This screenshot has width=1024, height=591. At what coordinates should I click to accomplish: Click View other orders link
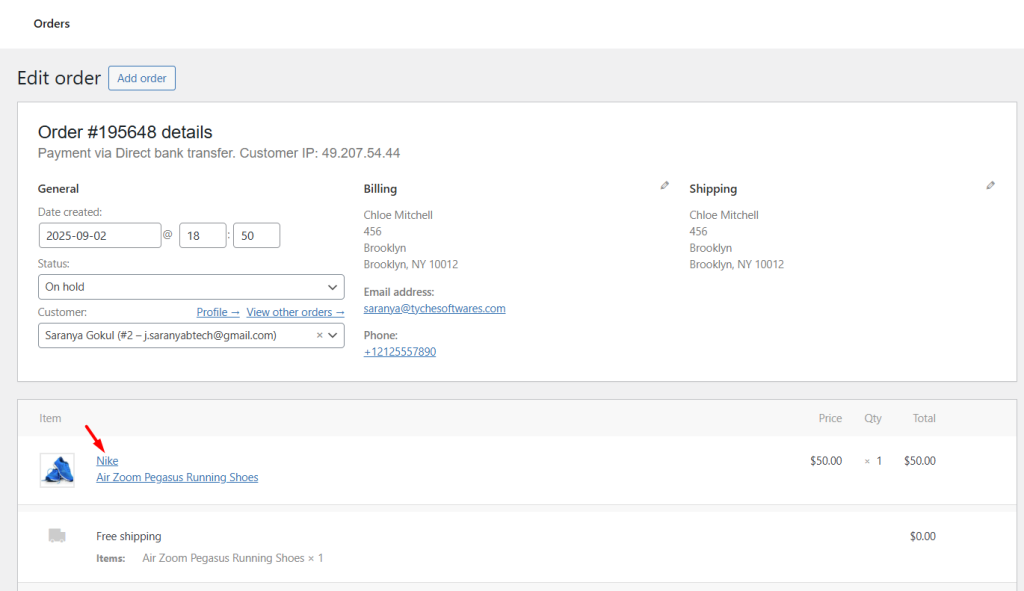(295, 311)
